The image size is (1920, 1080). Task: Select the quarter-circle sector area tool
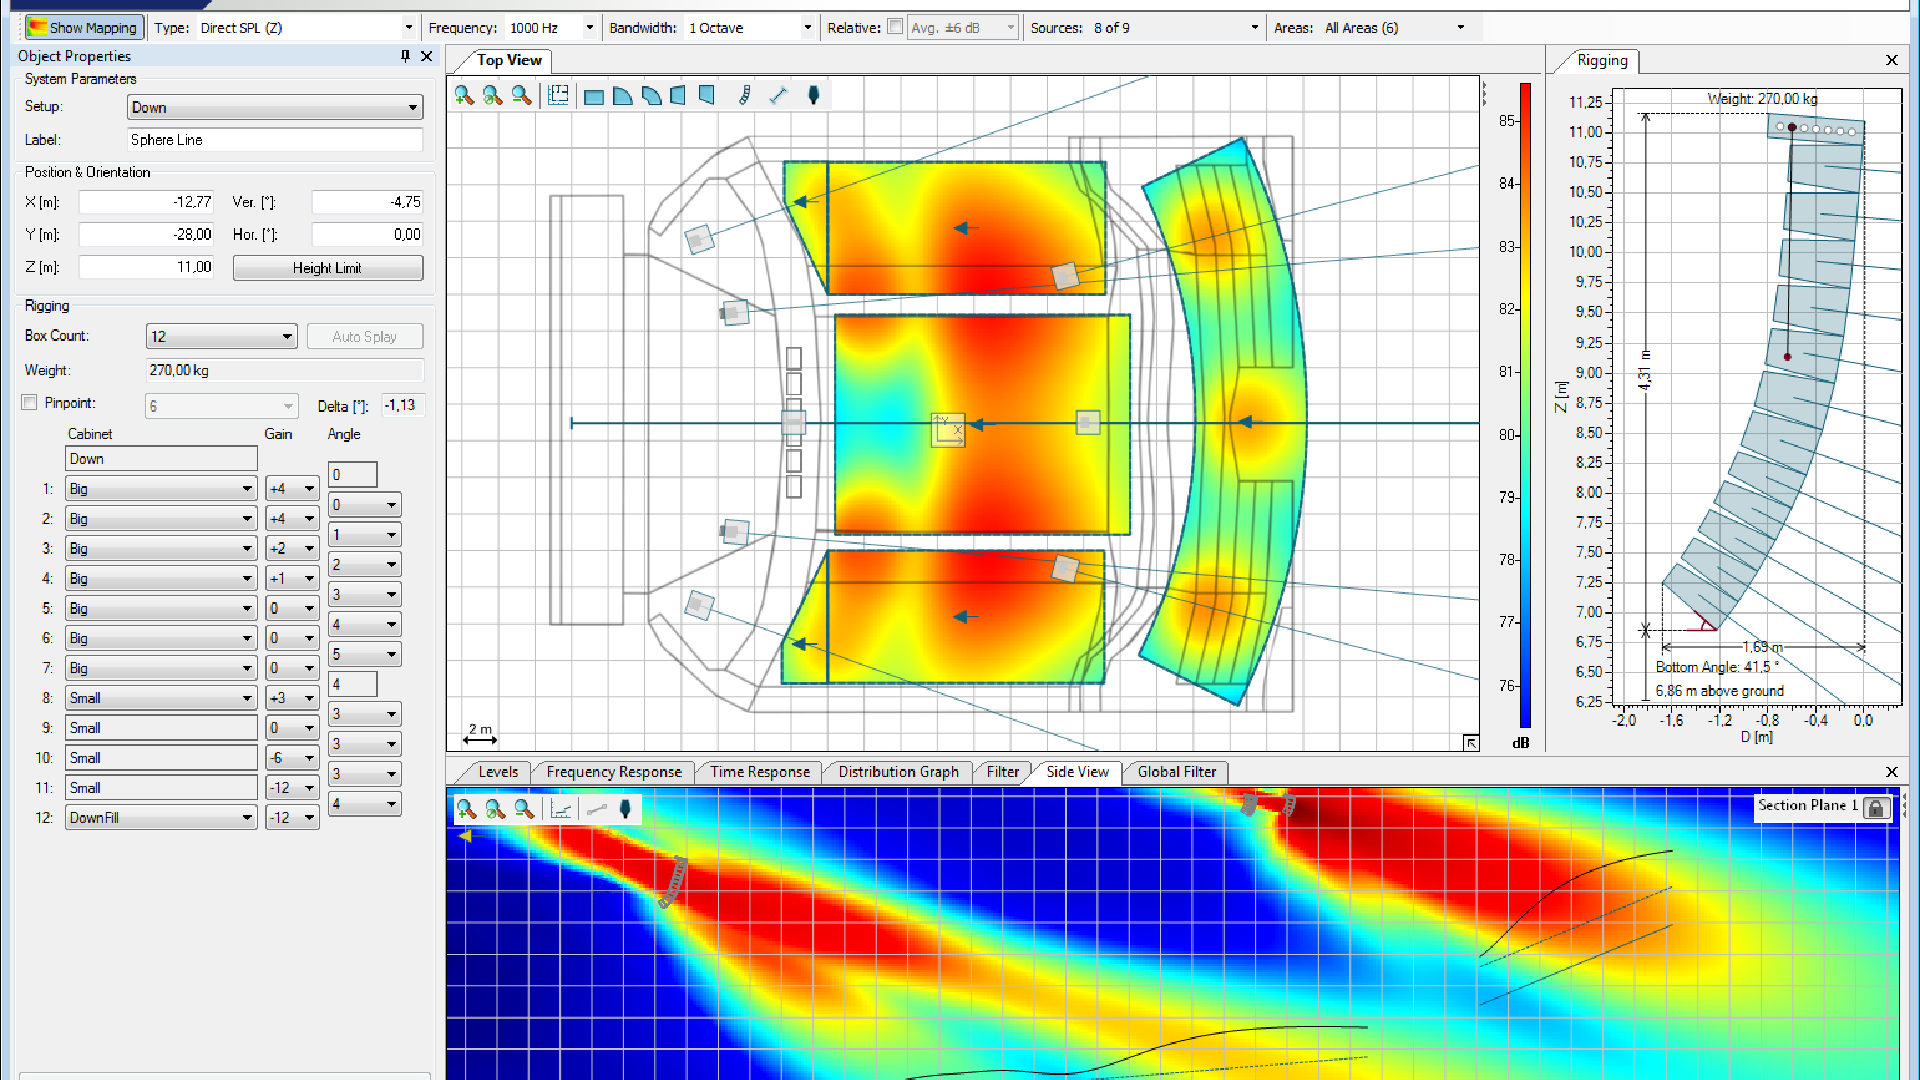click(x=622, y=96)
